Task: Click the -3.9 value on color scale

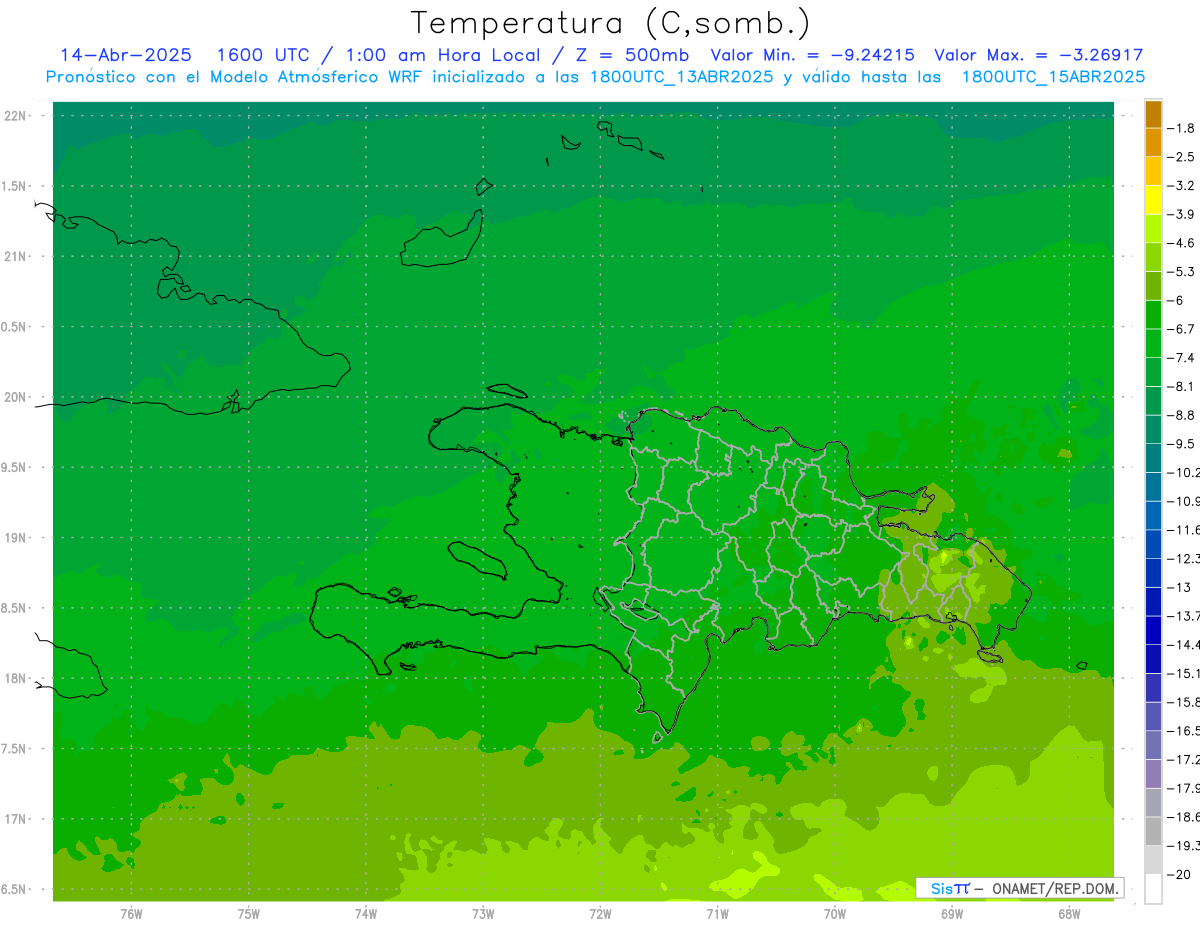Action: tap(1181, 214)
